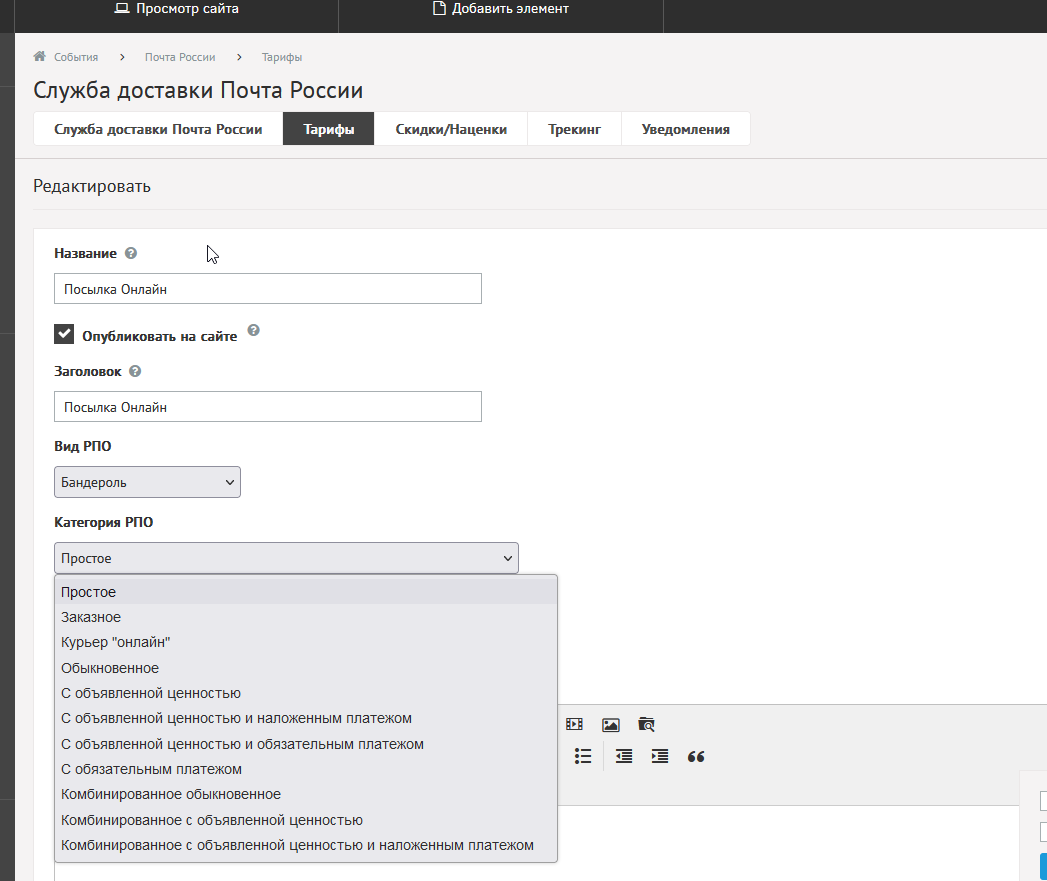Viewport: 1047px width, 881px height.
Task: Click the Категория РПО label
Action: pos(103,522)
